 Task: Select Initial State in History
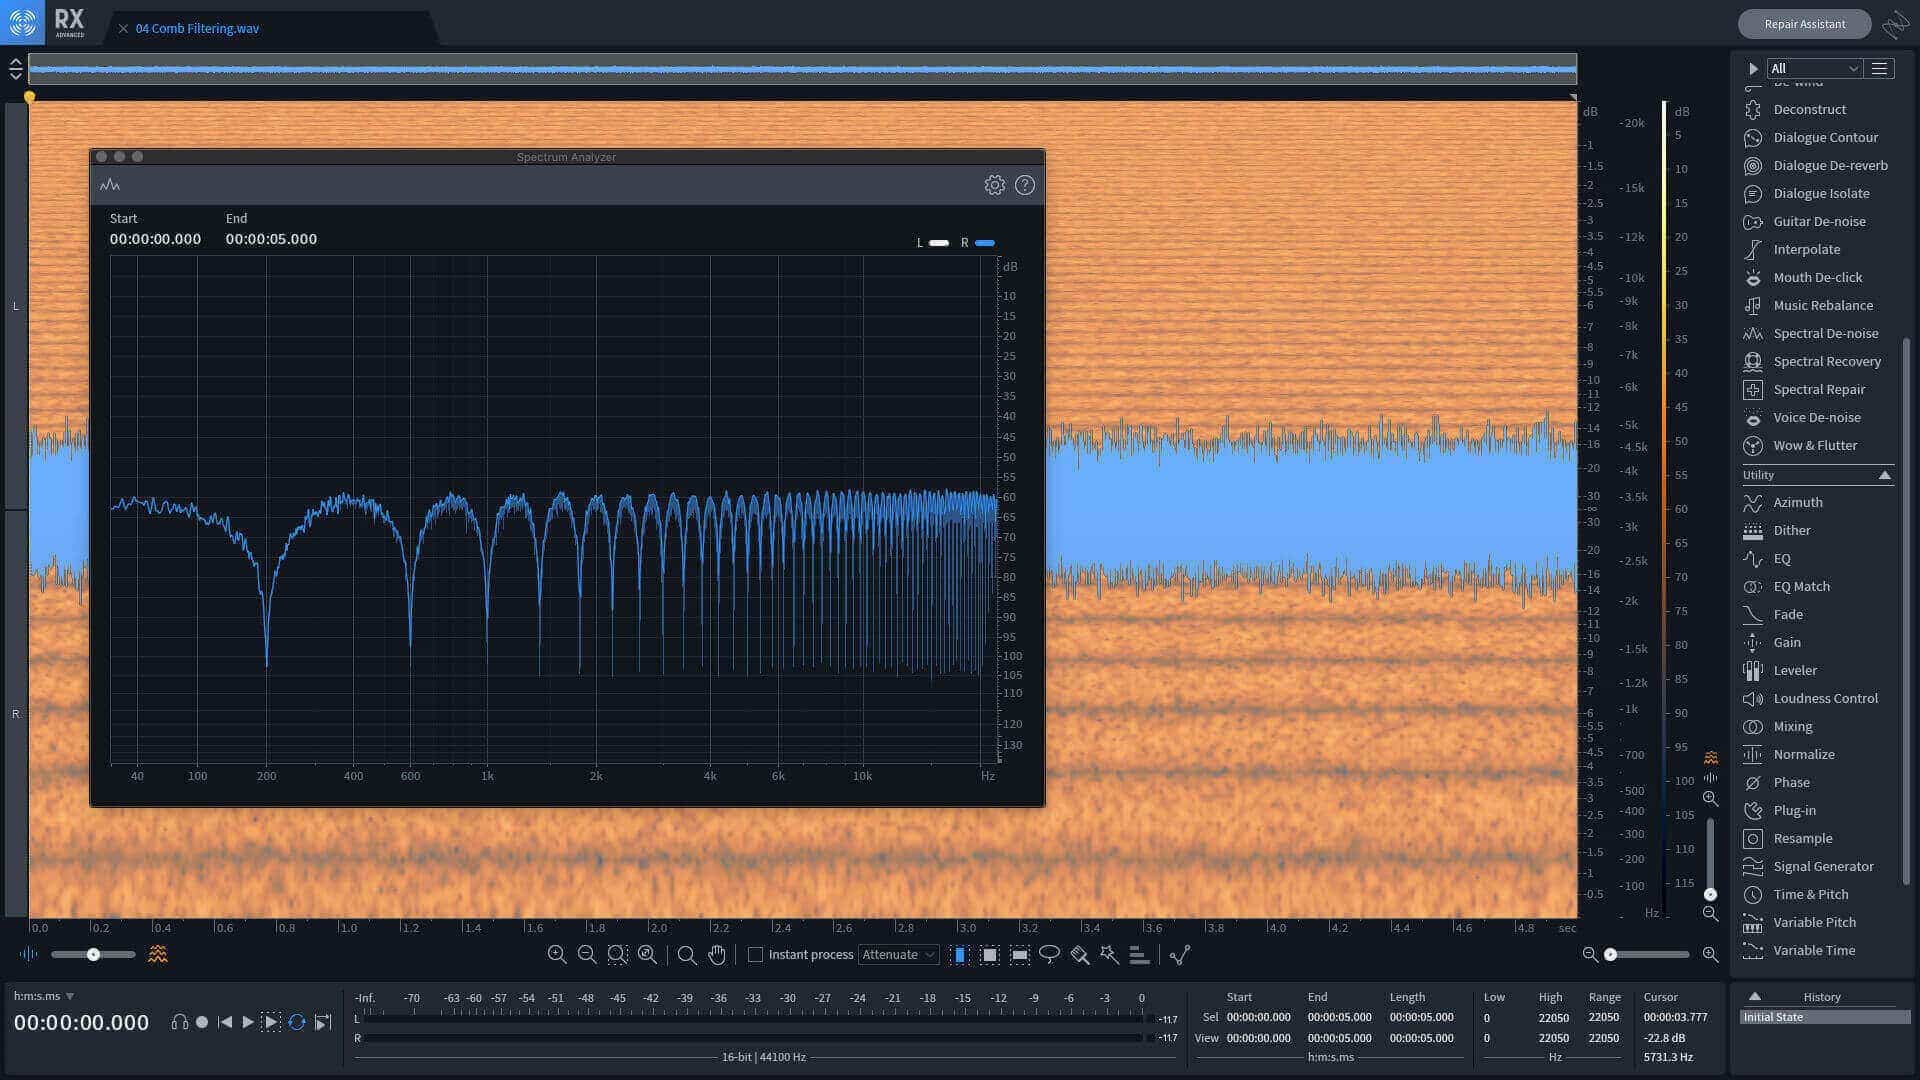[x=1824, y=1017]
